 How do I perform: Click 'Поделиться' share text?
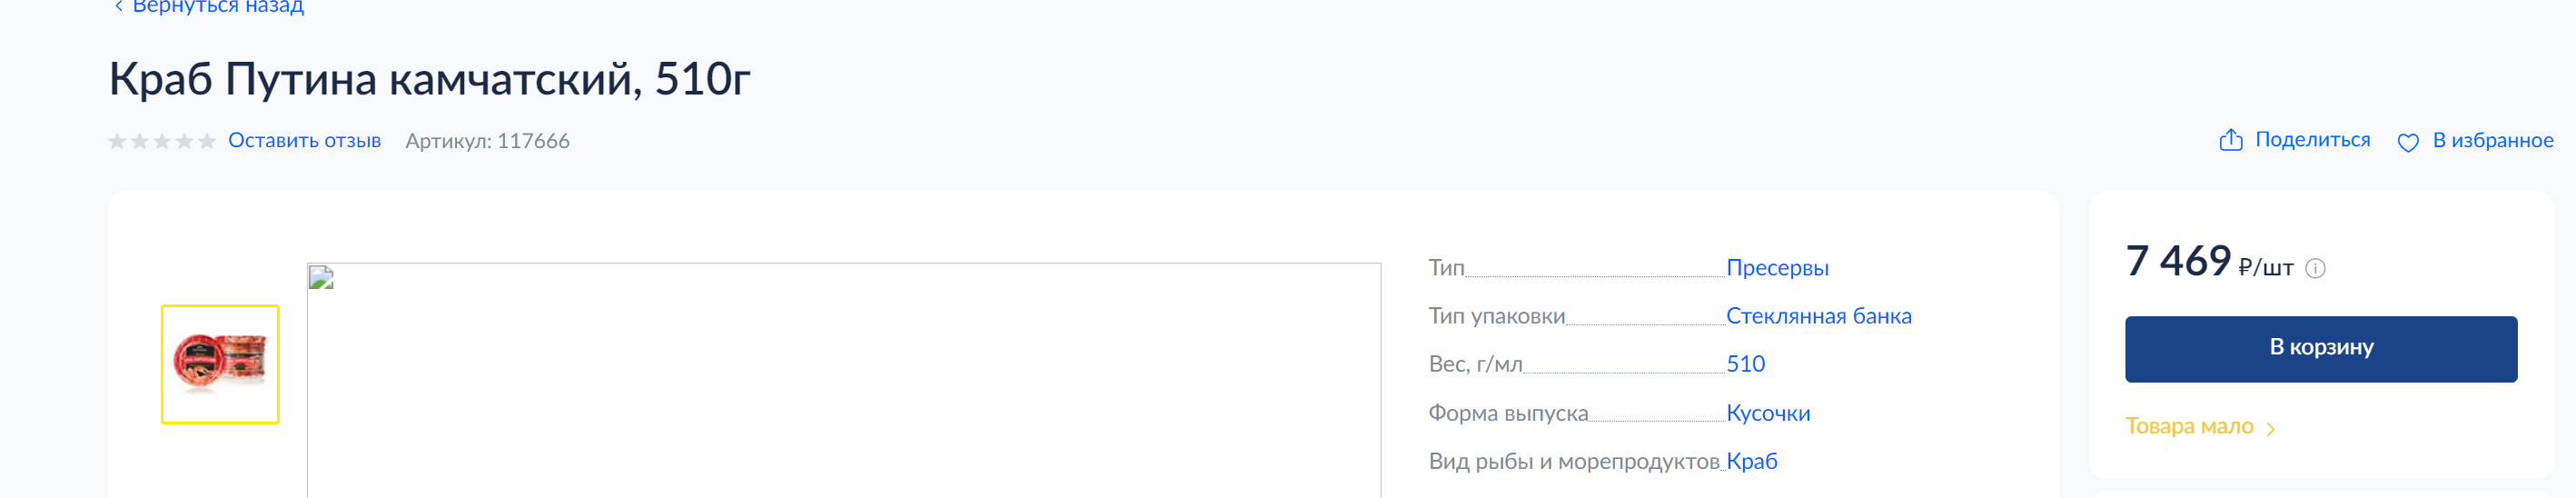pos(2312,140)
